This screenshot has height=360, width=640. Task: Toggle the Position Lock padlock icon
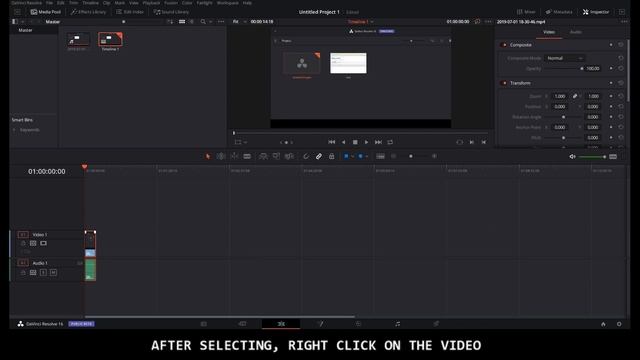[331, 156]
